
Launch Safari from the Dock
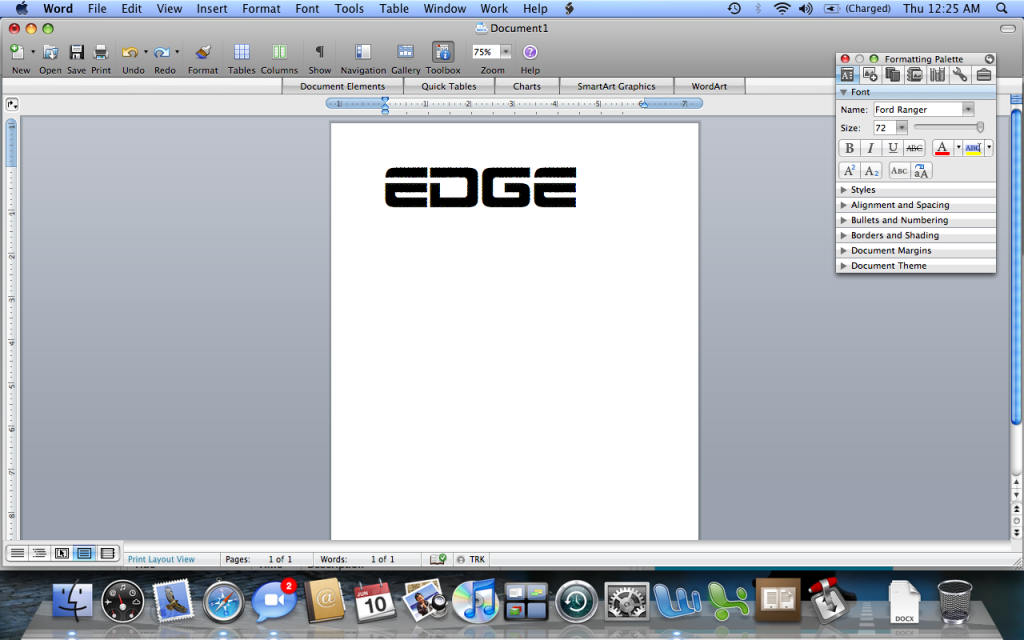pos(223,601)
